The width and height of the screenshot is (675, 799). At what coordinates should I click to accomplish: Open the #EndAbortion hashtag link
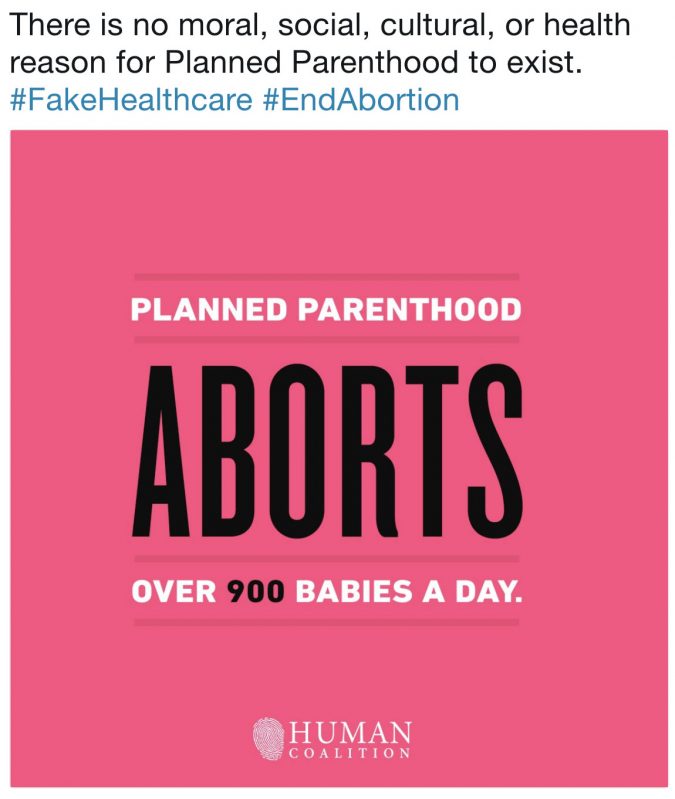[361, 99]
